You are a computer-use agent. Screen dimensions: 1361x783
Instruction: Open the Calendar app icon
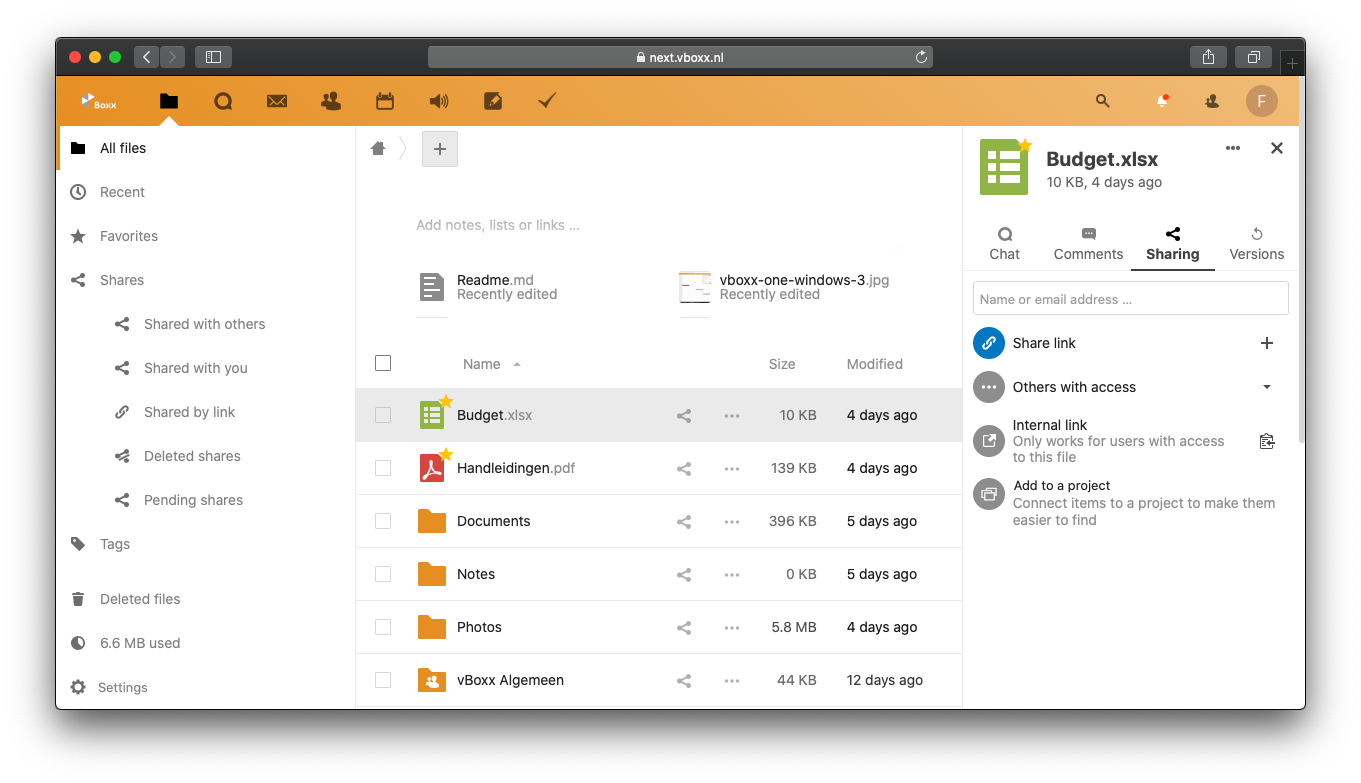[x=385, y=101]
